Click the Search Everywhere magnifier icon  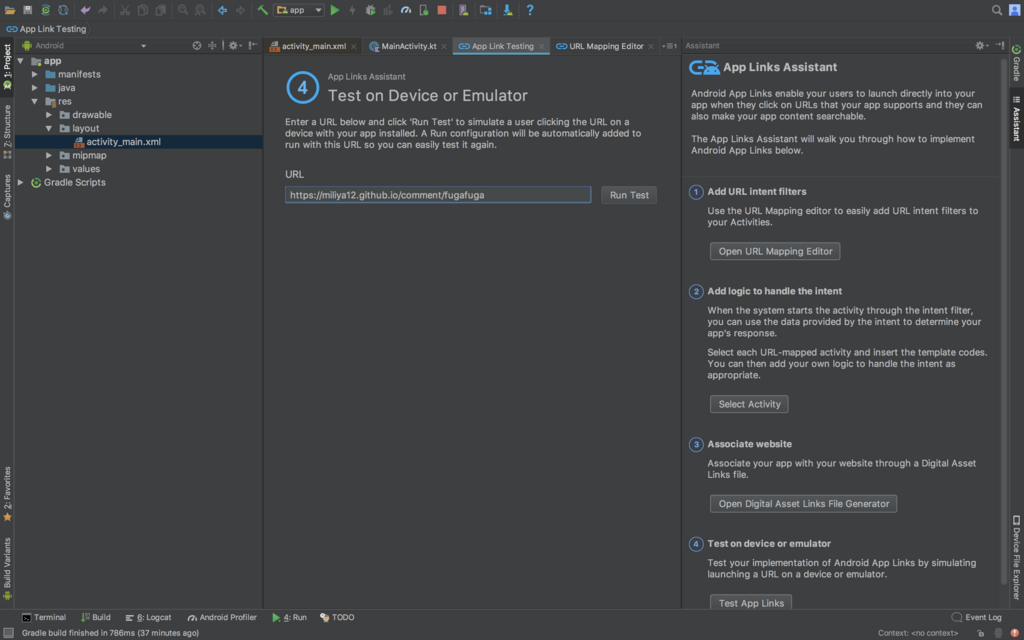pyautogui.click(x=997, y=10)
